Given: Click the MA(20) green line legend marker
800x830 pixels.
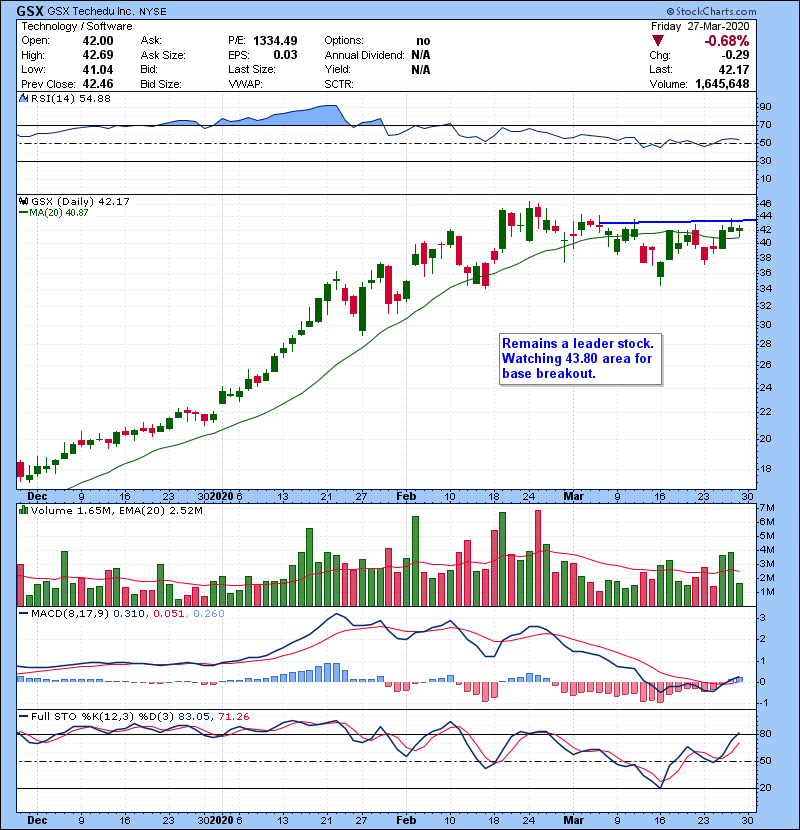Looking at the screenshot, I should pos(23,212).
